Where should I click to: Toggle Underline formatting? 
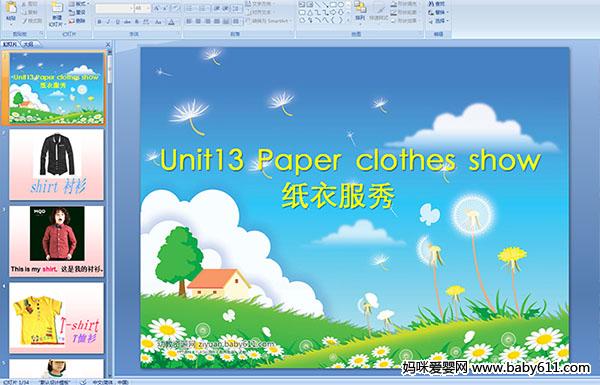pyautogui.click(x=117, y=22)
